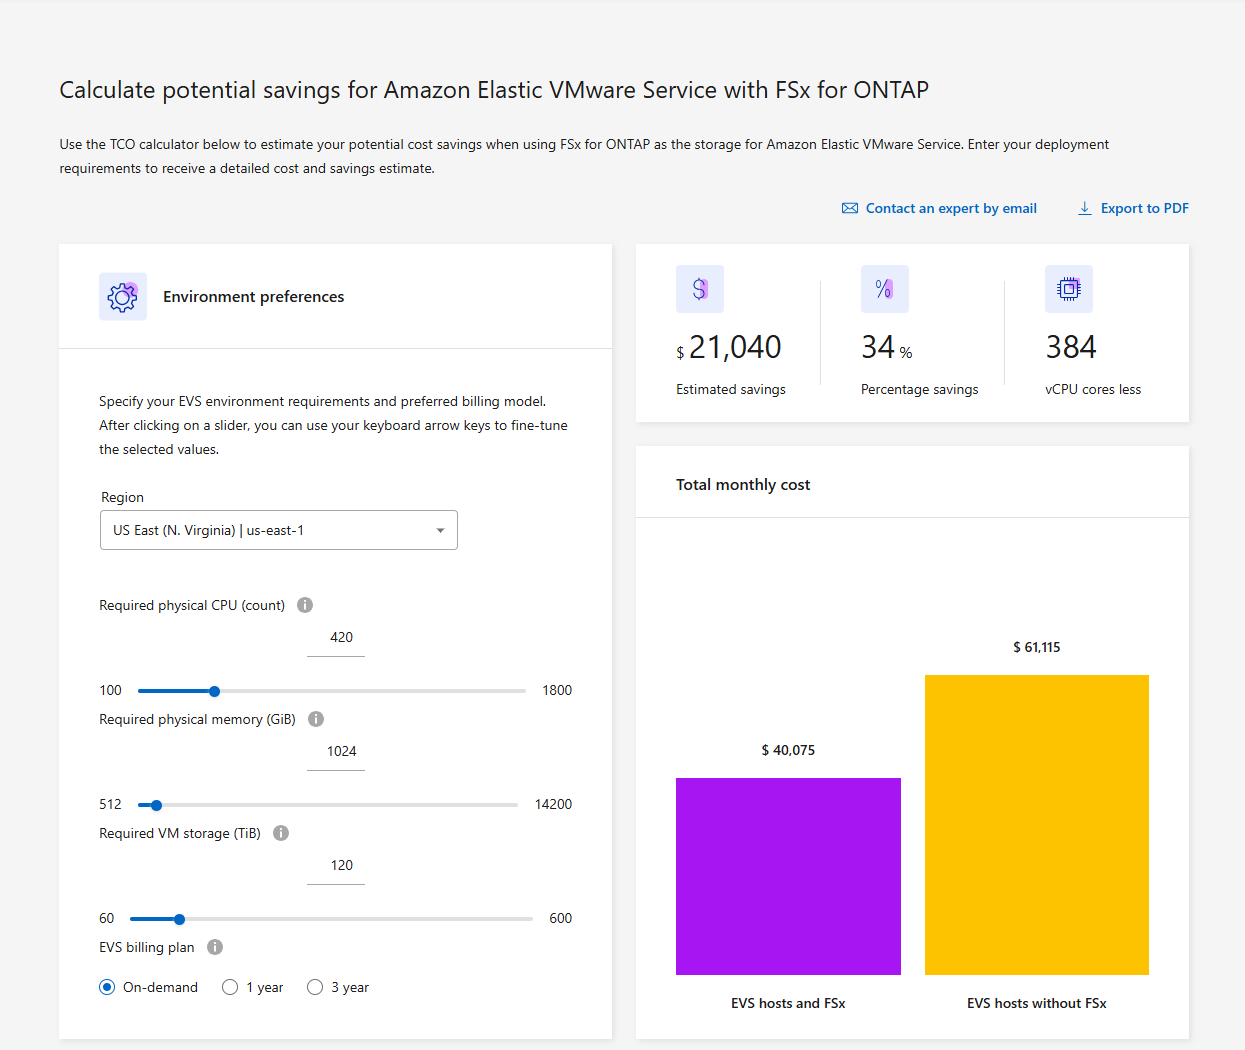The image size is (1245, 1050).
Task: Open the Region dropdown showing US East
Action: click(x=279, y=530)
